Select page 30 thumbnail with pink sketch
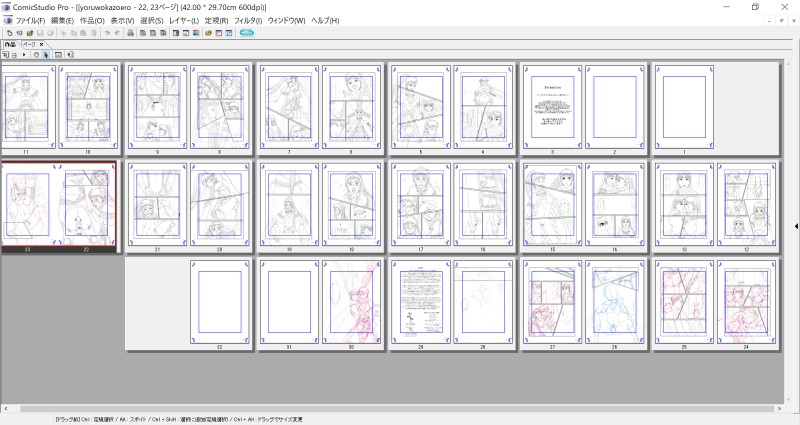Screen dimensions: 800x425 click(352, 302)
